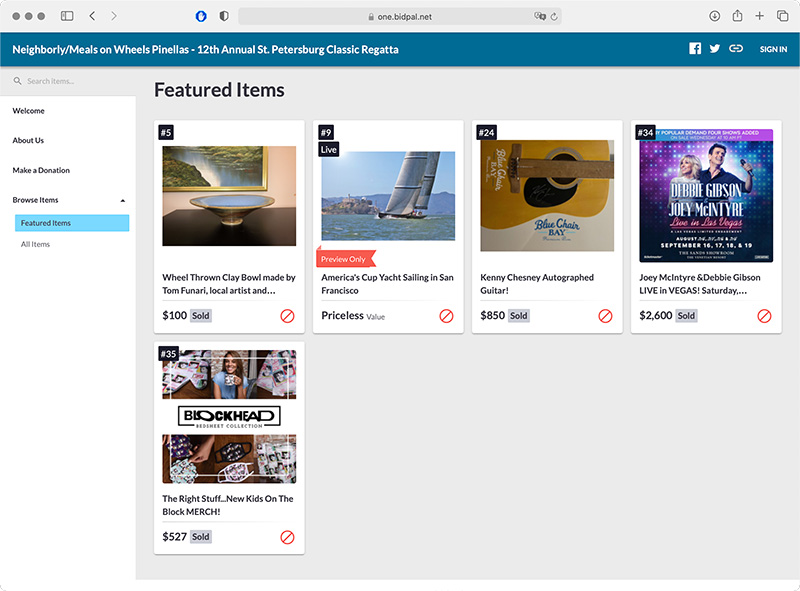The image size is (800, 591).
Task: Click the Featured Items heading
Action: click(219, 90)
